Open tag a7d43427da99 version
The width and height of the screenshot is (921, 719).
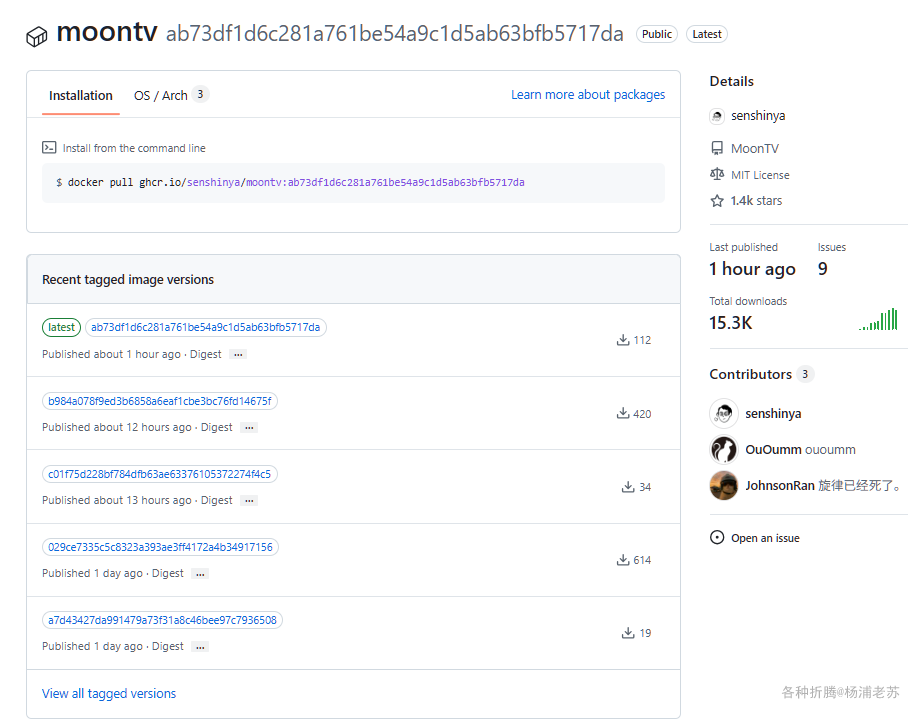162,620
